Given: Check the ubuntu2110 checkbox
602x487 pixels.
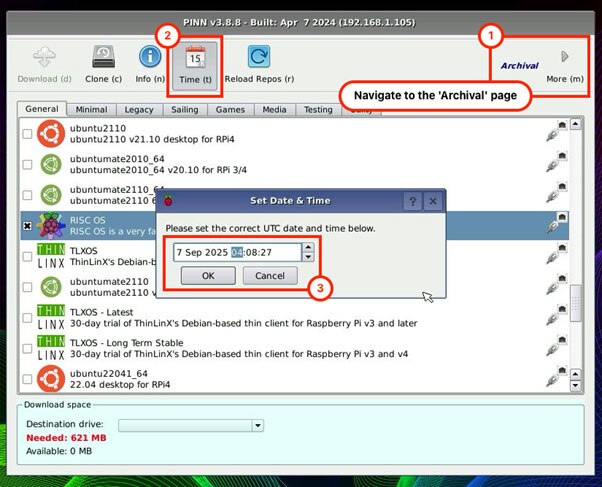Looking at the screenshot, I should 27,134.
